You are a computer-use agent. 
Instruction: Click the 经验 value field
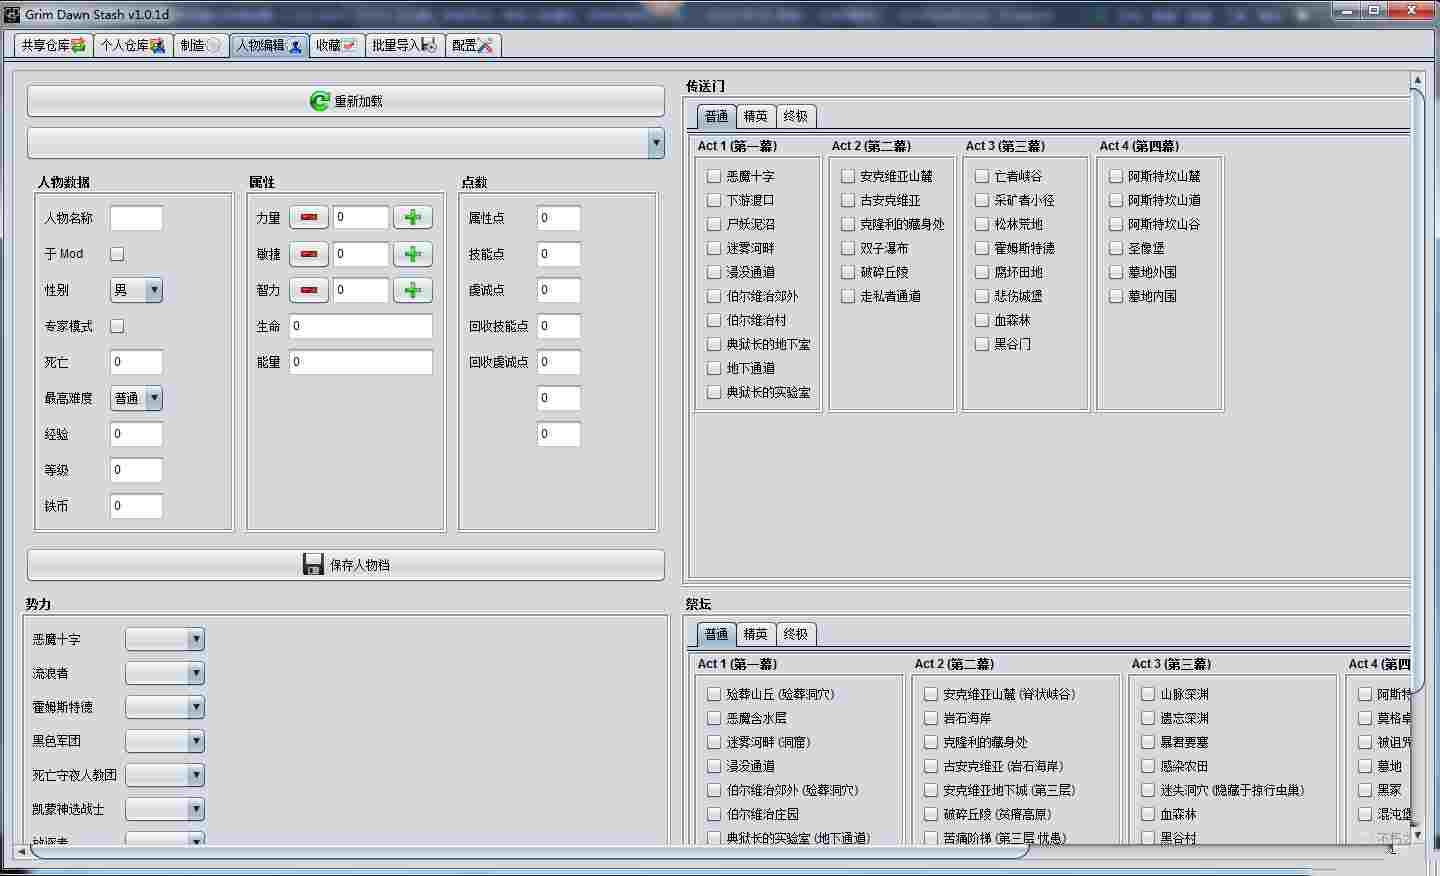tap(136, 434)
